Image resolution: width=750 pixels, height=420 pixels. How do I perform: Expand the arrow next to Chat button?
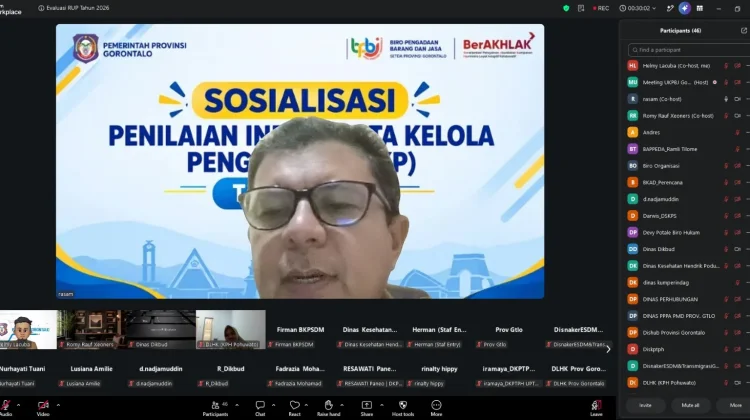click(274, 405)
